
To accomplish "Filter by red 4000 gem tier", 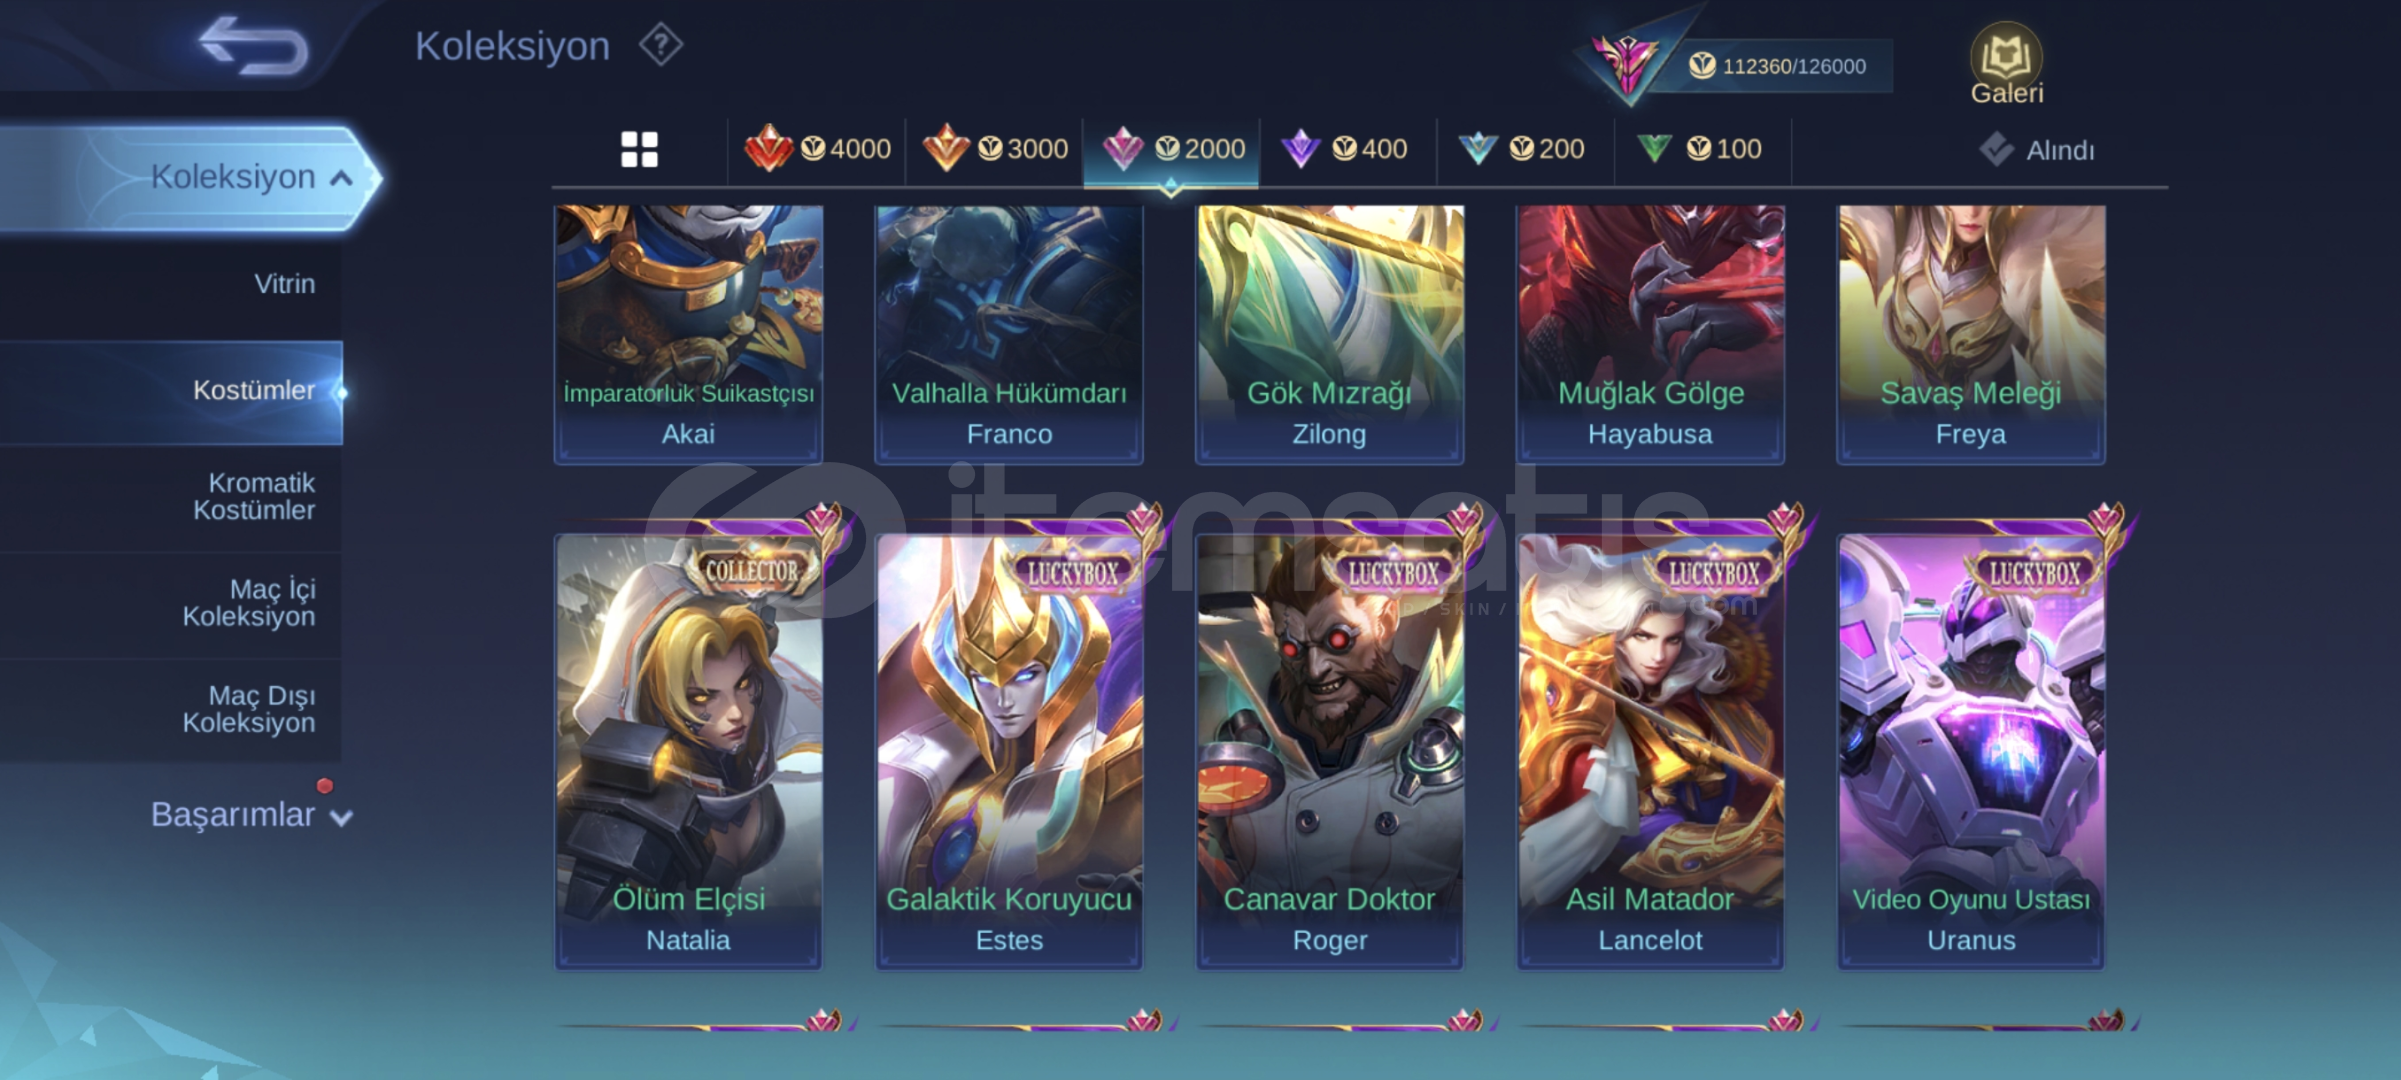I will [x=817, y=149].
